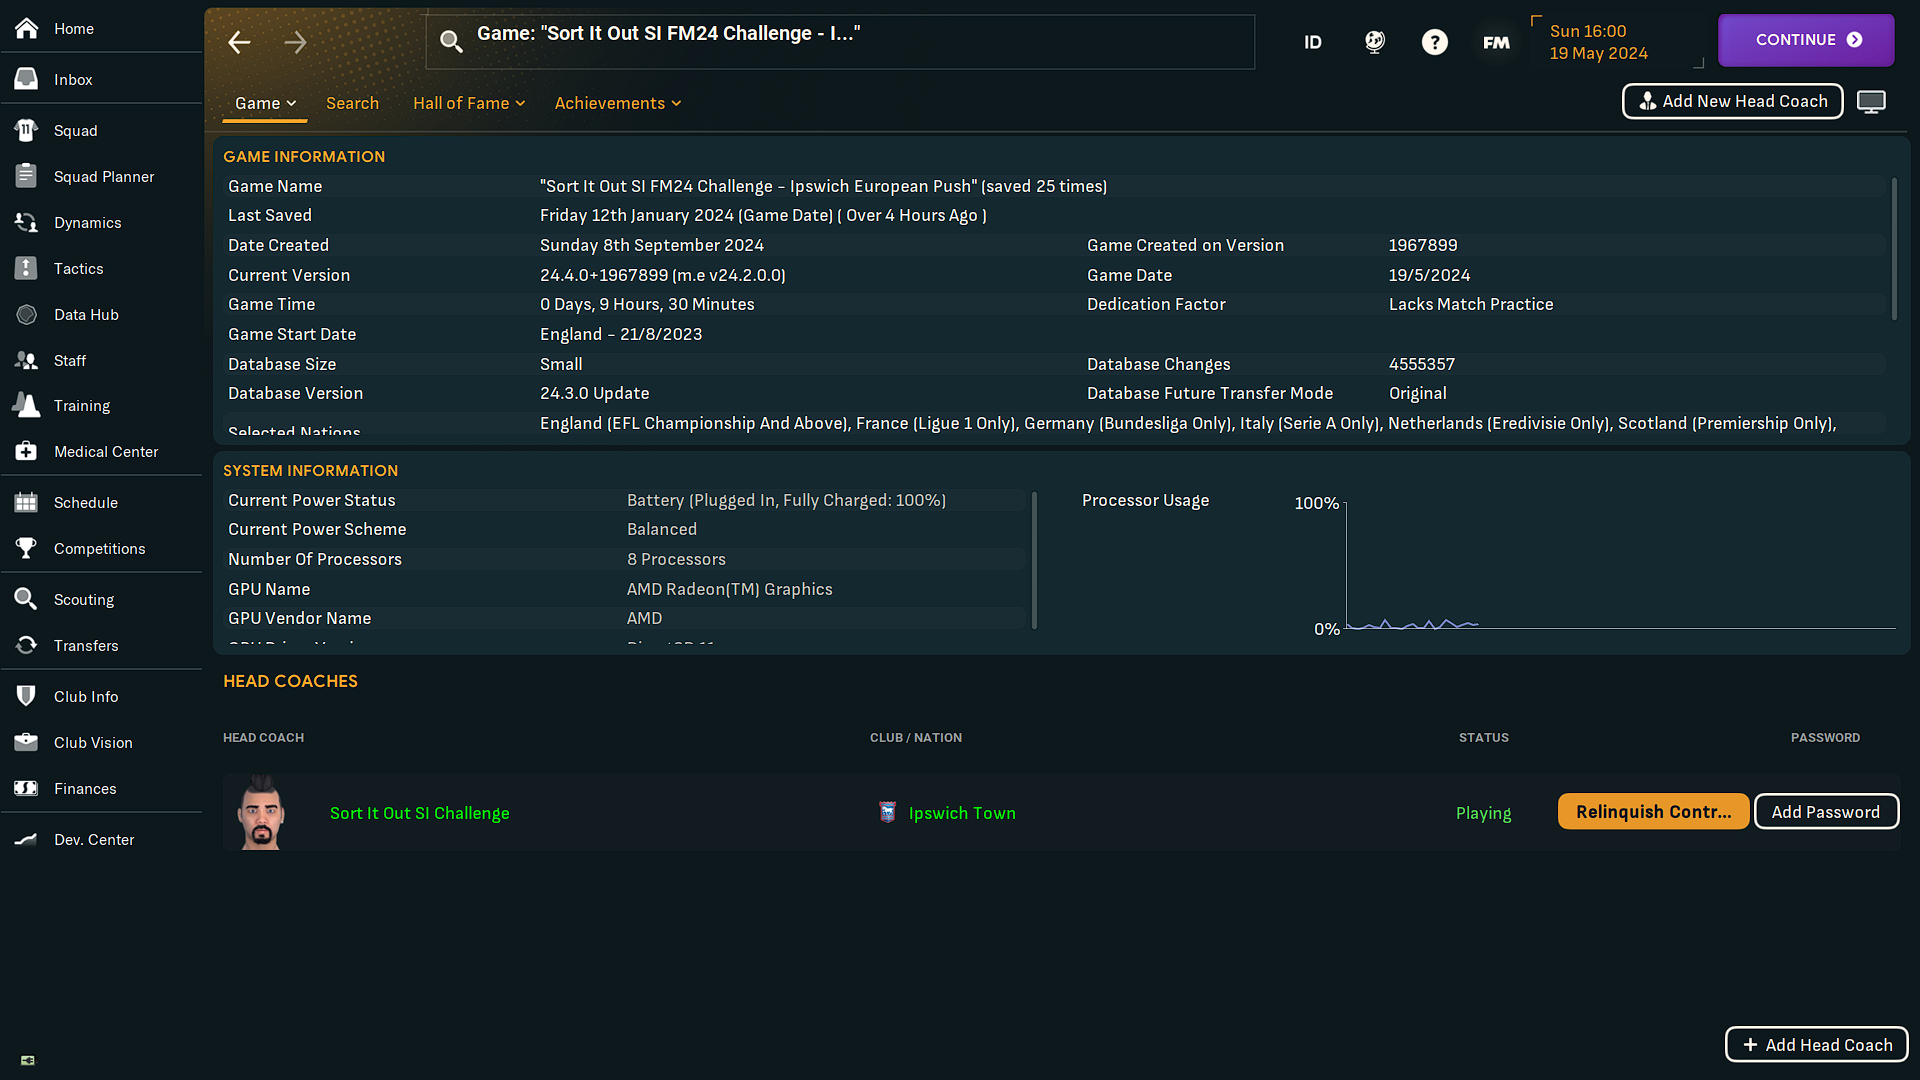Viewport: 1920px width, 1080px height.
Task: Click the CLUB / NATION column header
Action: (916, 737)
